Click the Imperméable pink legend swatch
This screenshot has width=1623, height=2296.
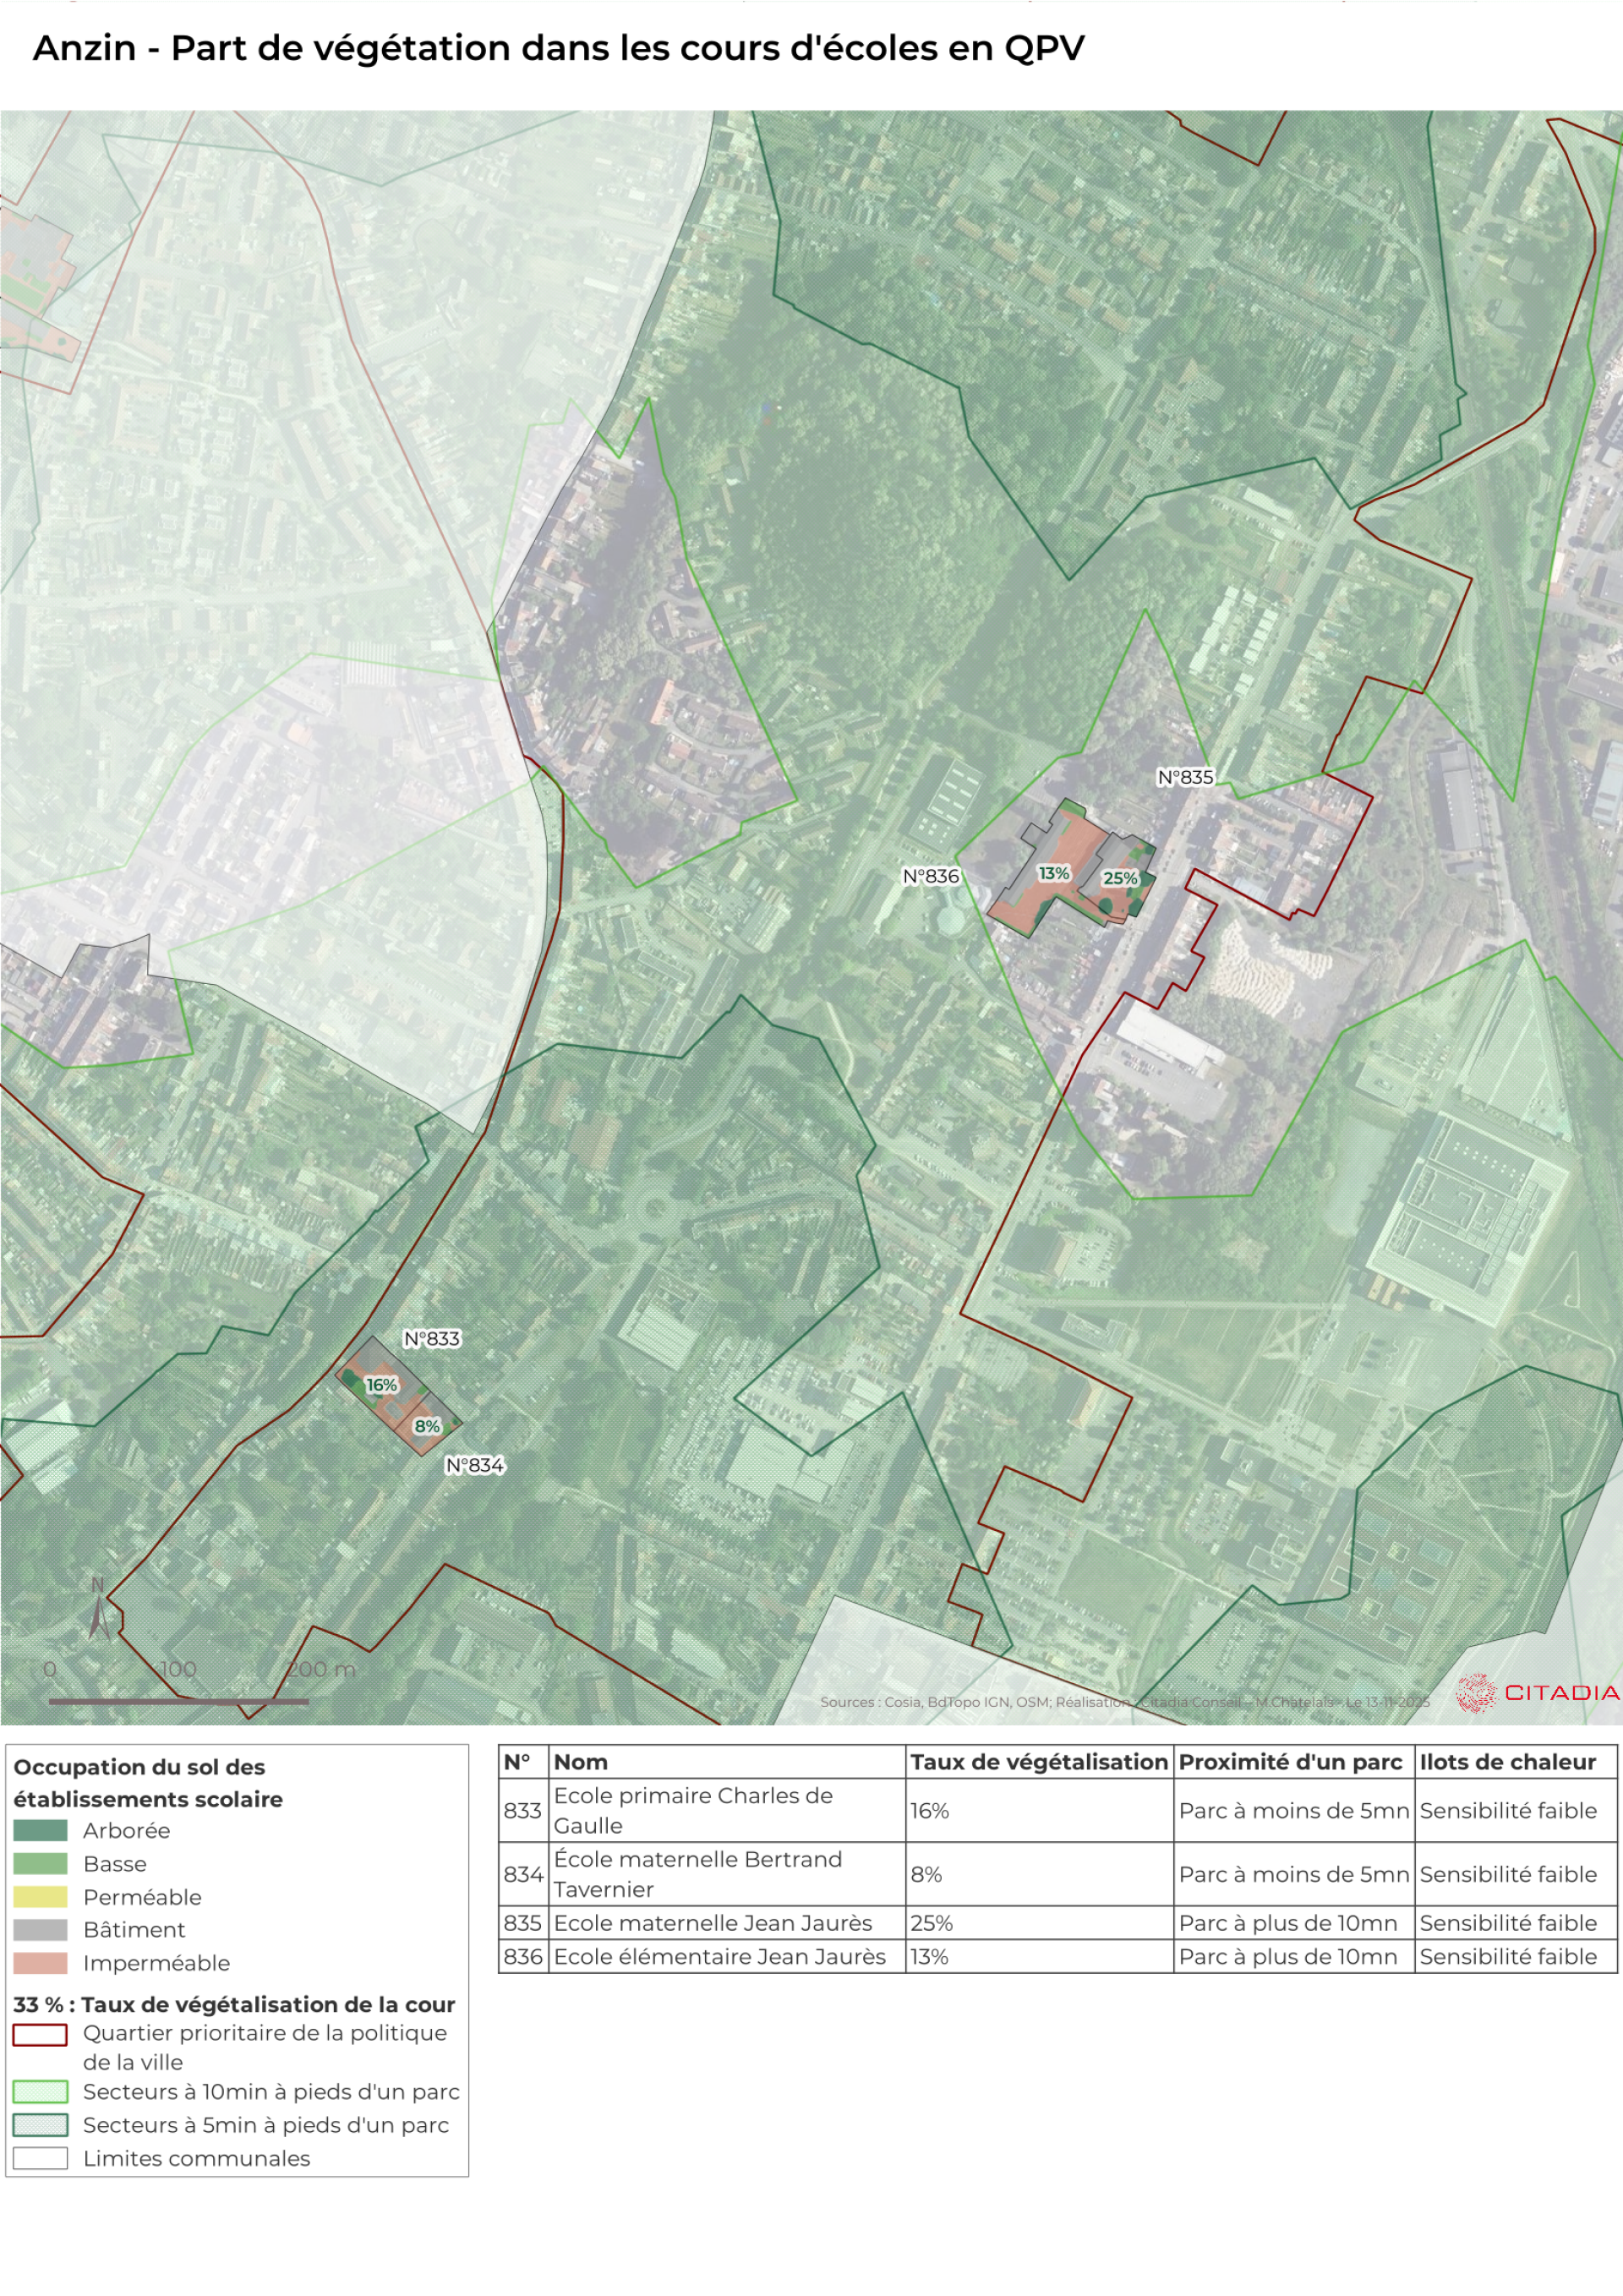point(40,1962)
